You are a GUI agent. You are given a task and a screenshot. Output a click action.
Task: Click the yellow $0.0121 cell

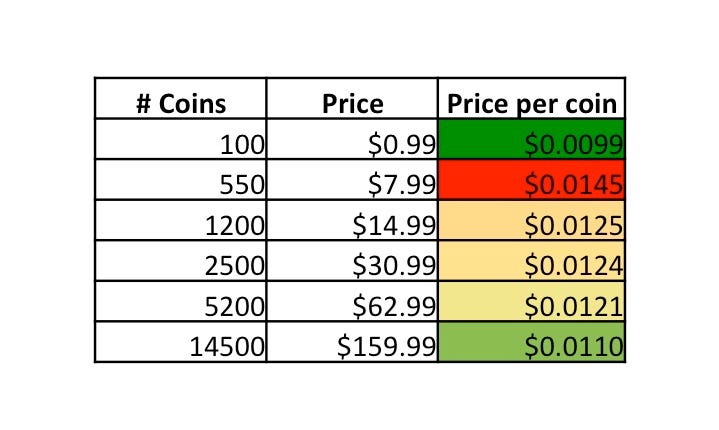pos(531,301)
